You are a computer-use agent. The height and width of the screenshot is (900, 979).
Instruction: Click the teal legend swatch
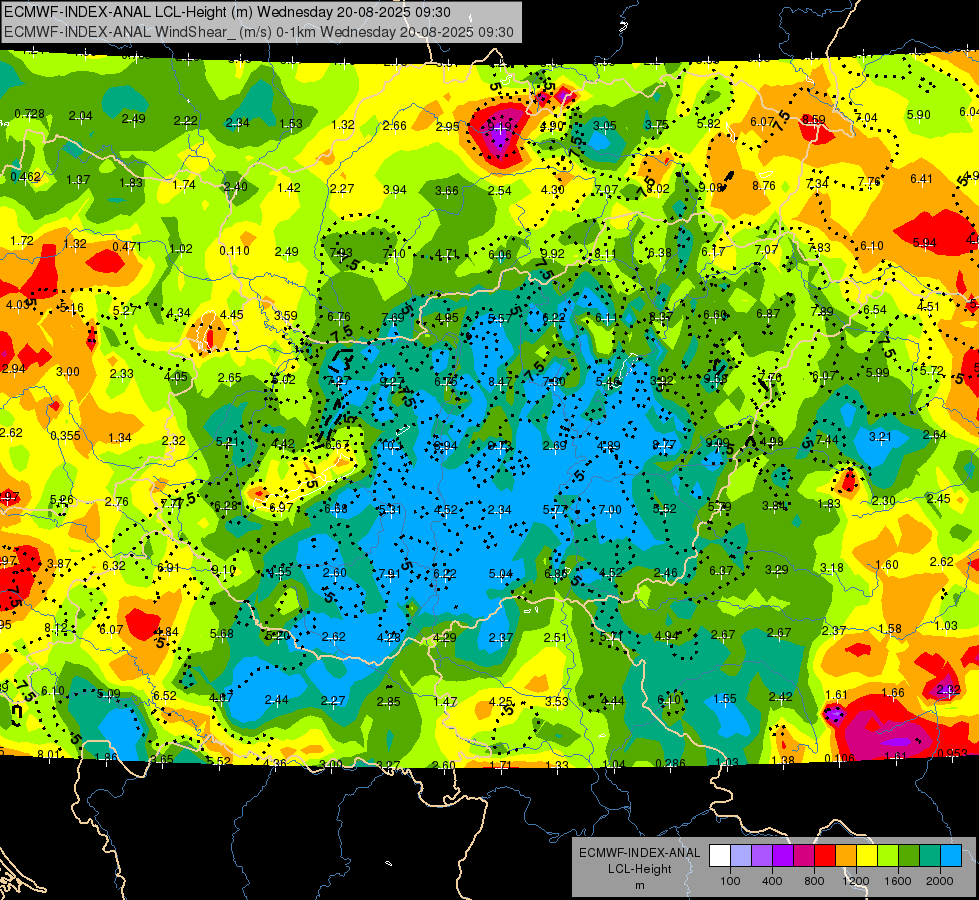tap(929, 855)
